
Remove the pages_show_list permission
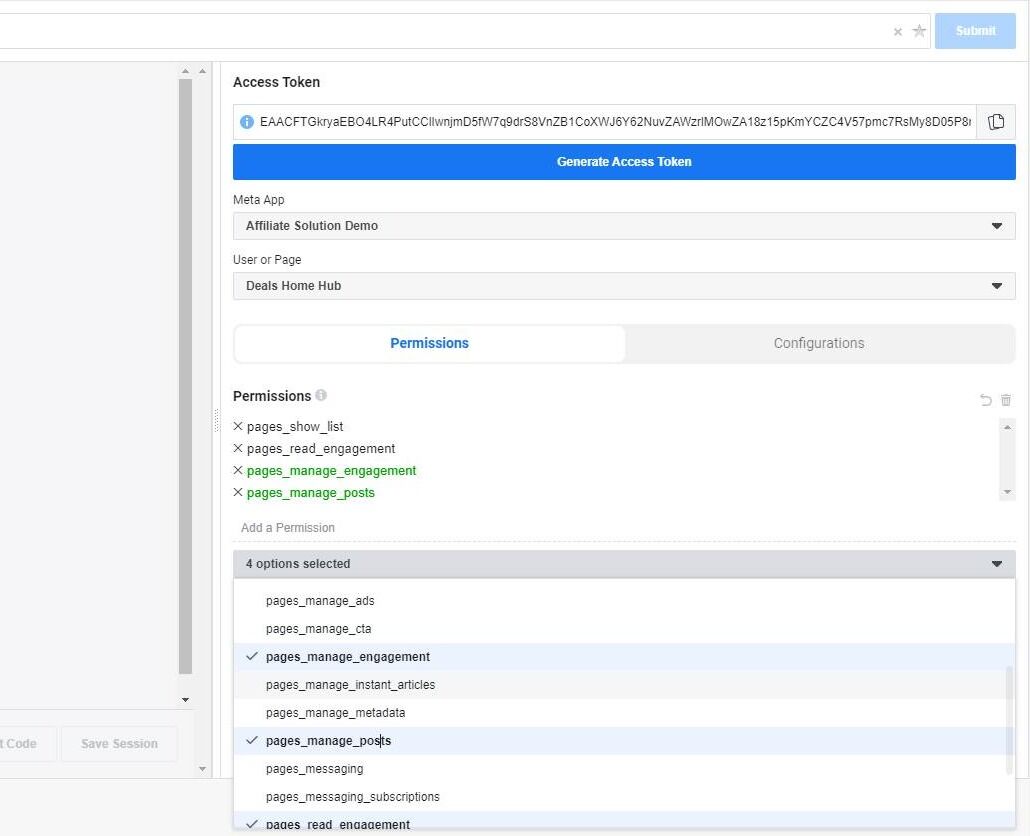click(x=238, y=426)
